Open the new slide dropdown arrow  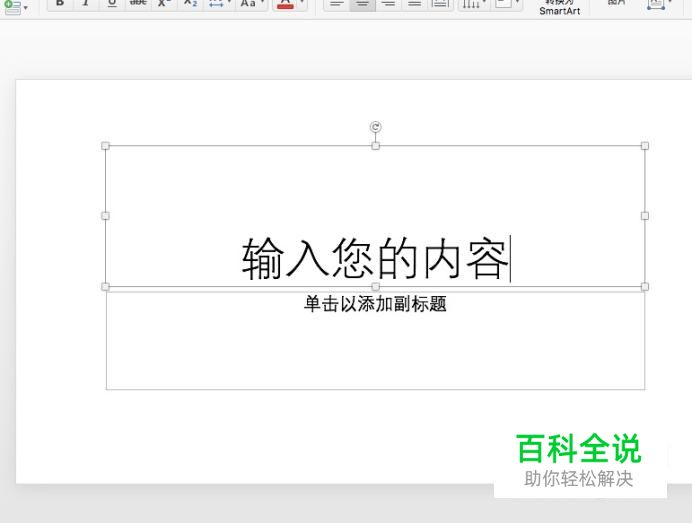pyautogui.click(x=26, y=8)
